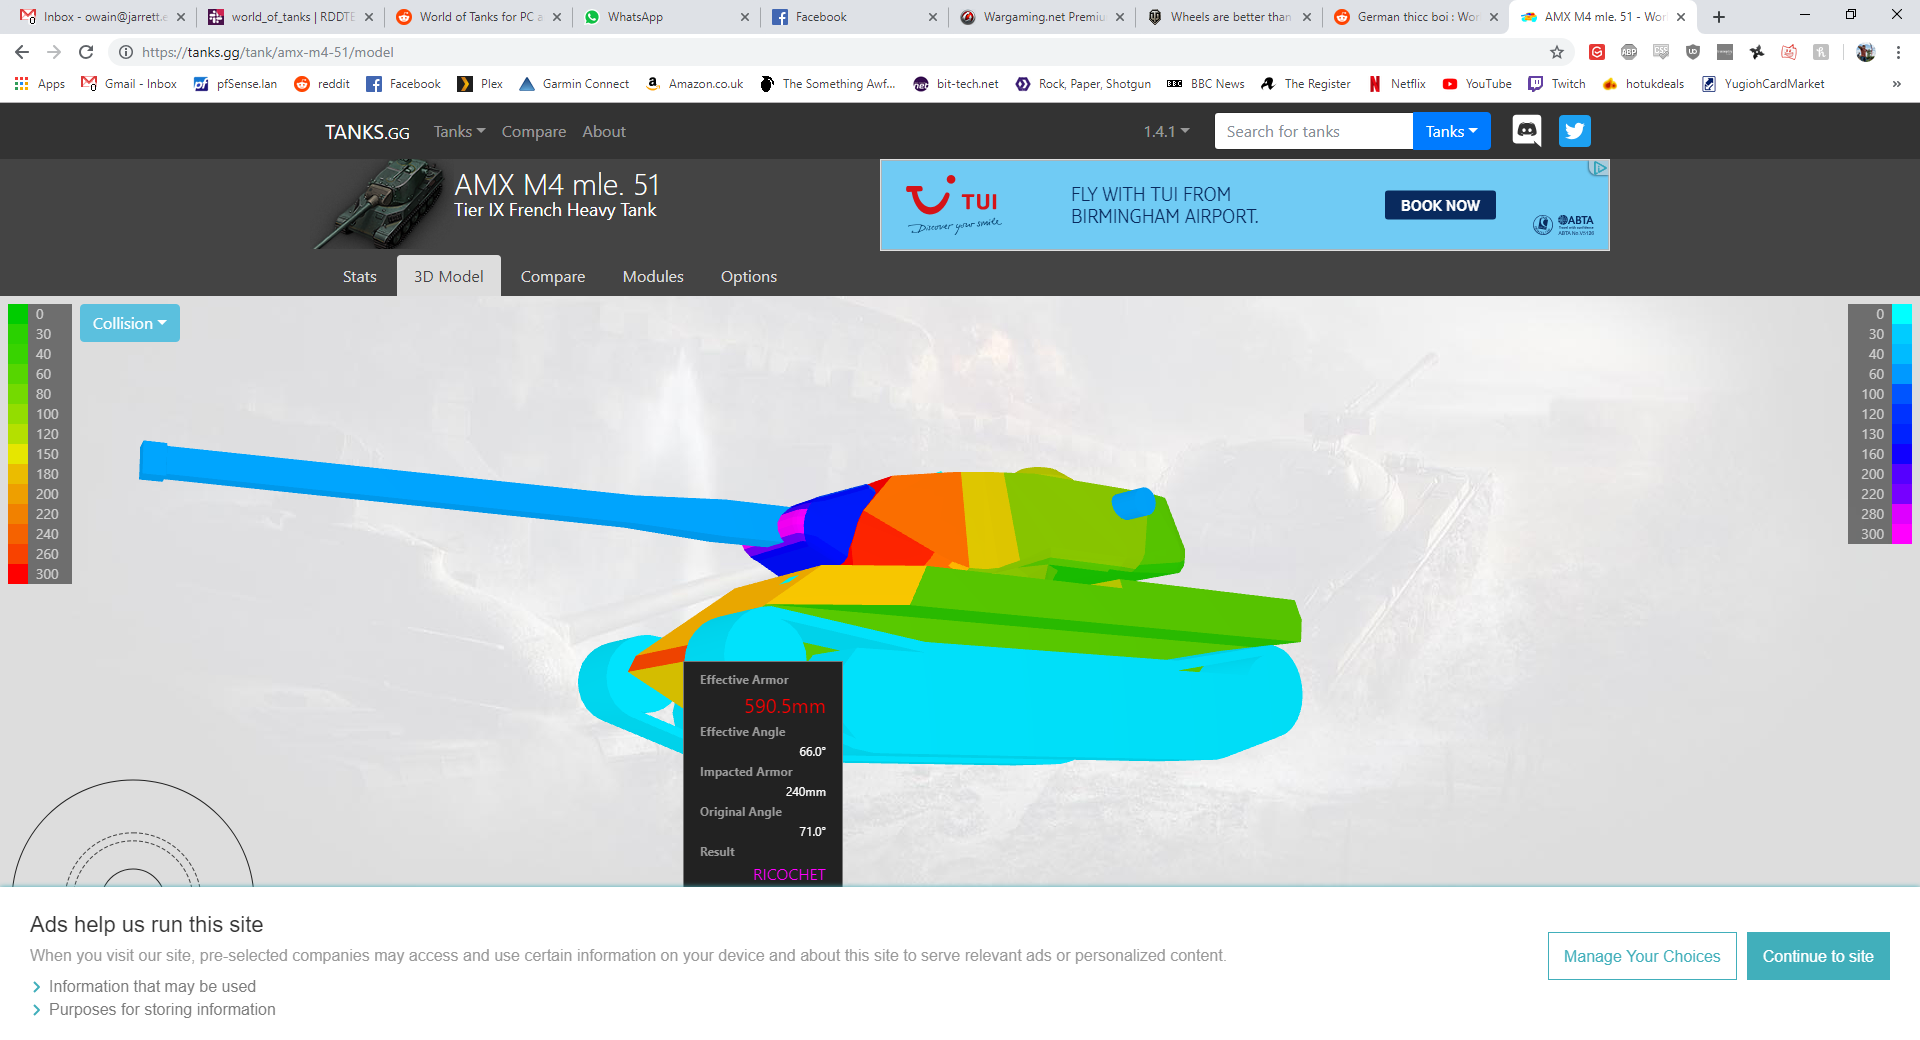1920x1040 pixels.
Task: Open Gmail - Inbox bookmark
Action: click(x=129, y=84)
